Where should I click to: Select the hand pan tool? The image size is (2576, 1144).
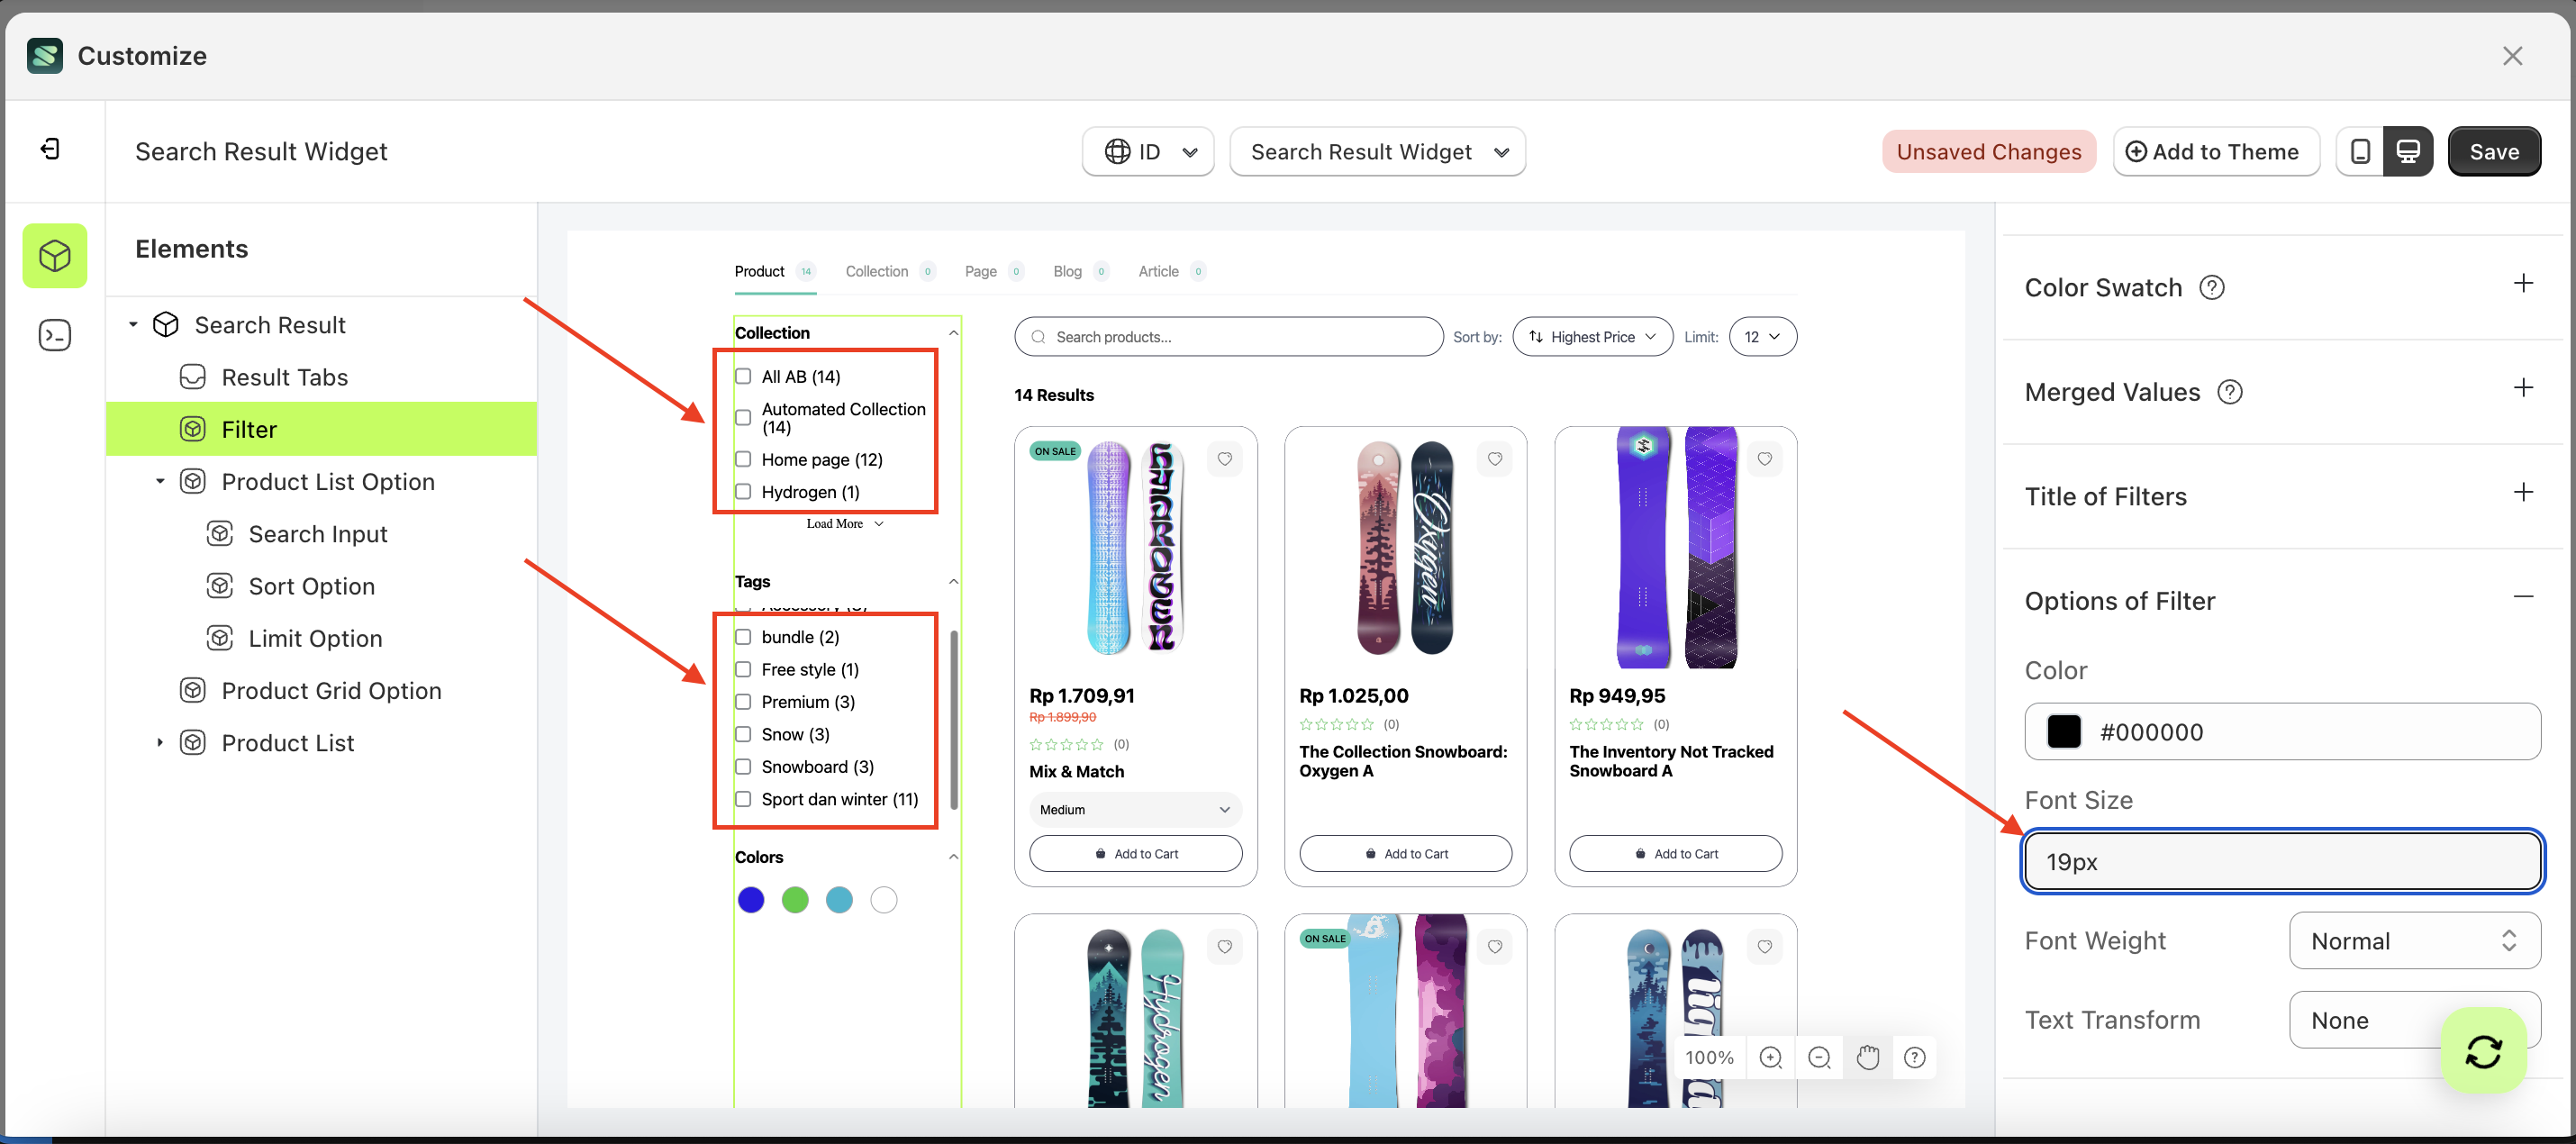(1867, 1058)
